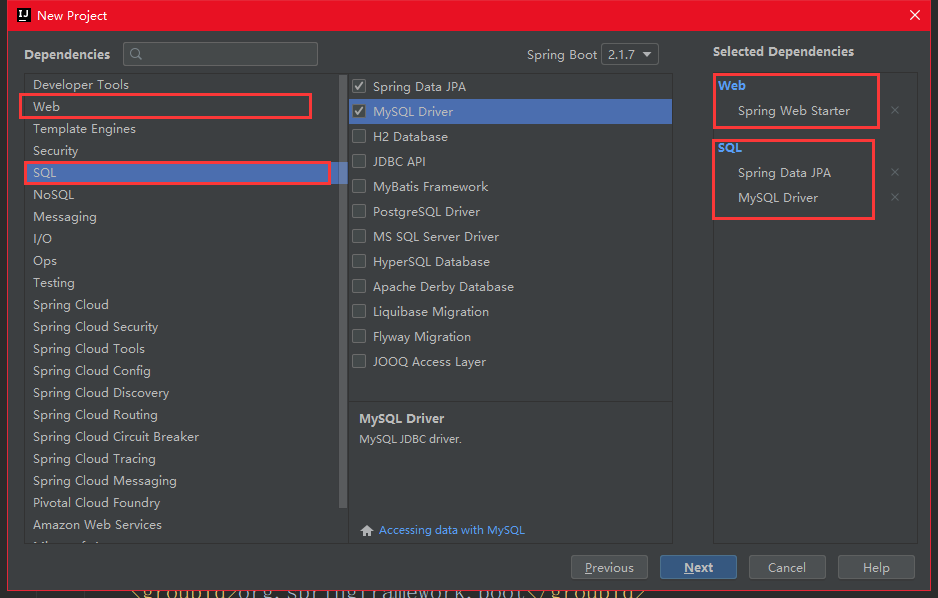Select Spring Cloud Security category
This screenshot has width=938, height=598.
click(x=181, y=327)
